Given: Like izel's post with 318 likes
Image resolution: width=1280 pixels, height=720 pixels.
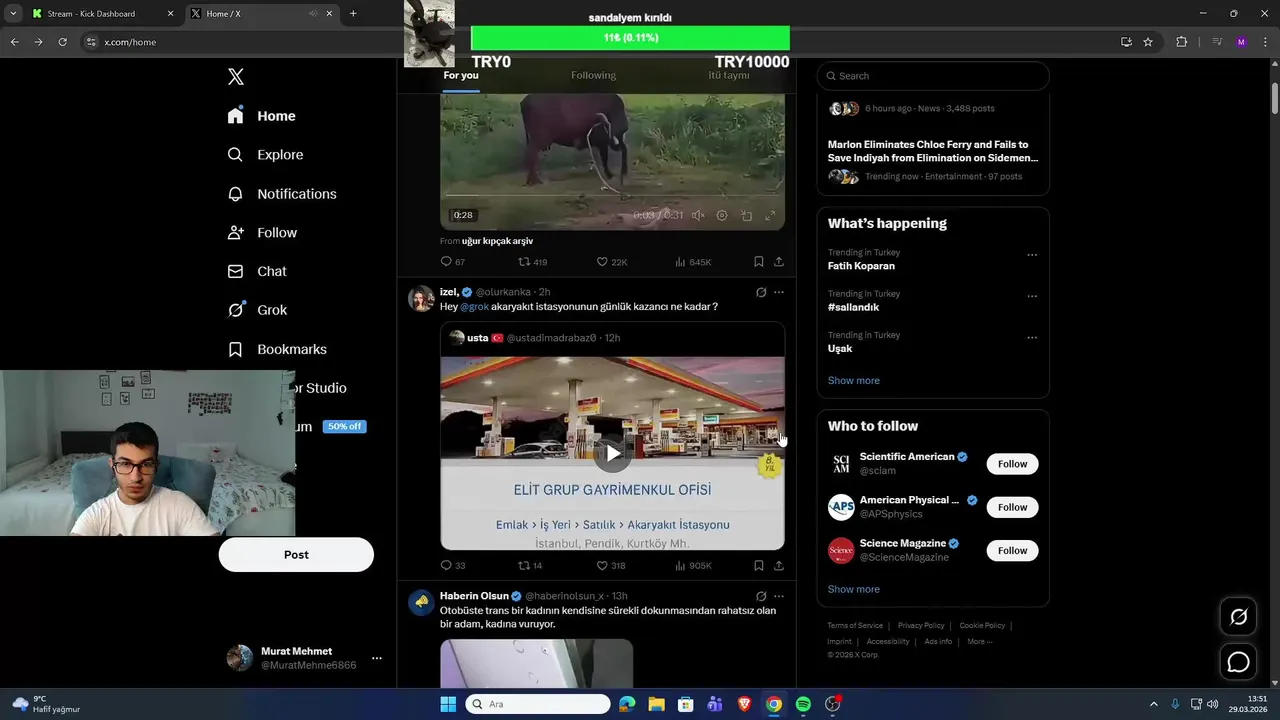Looking at the screenshot, I should coord(611,565).
